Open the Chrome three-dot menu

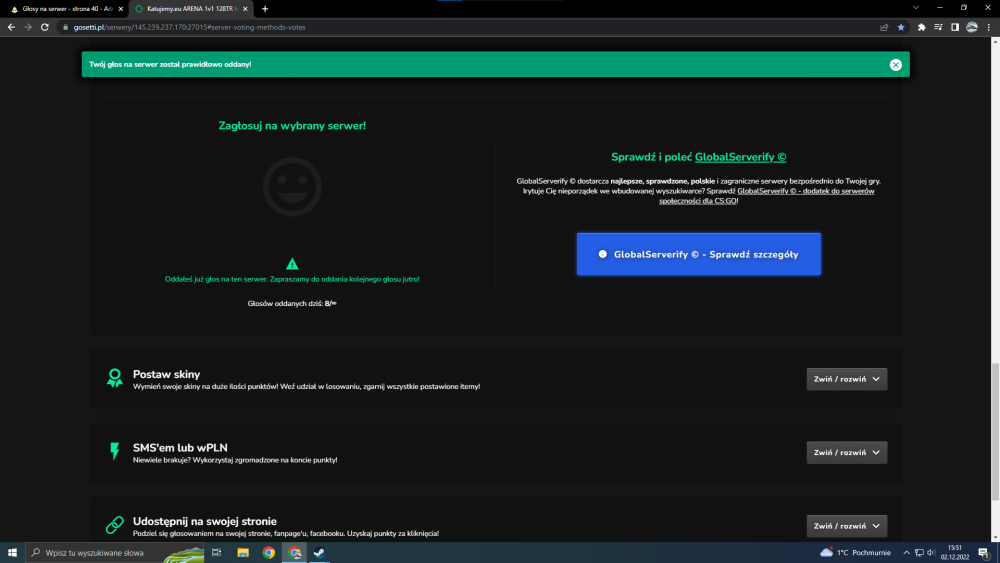pos(989,27)
